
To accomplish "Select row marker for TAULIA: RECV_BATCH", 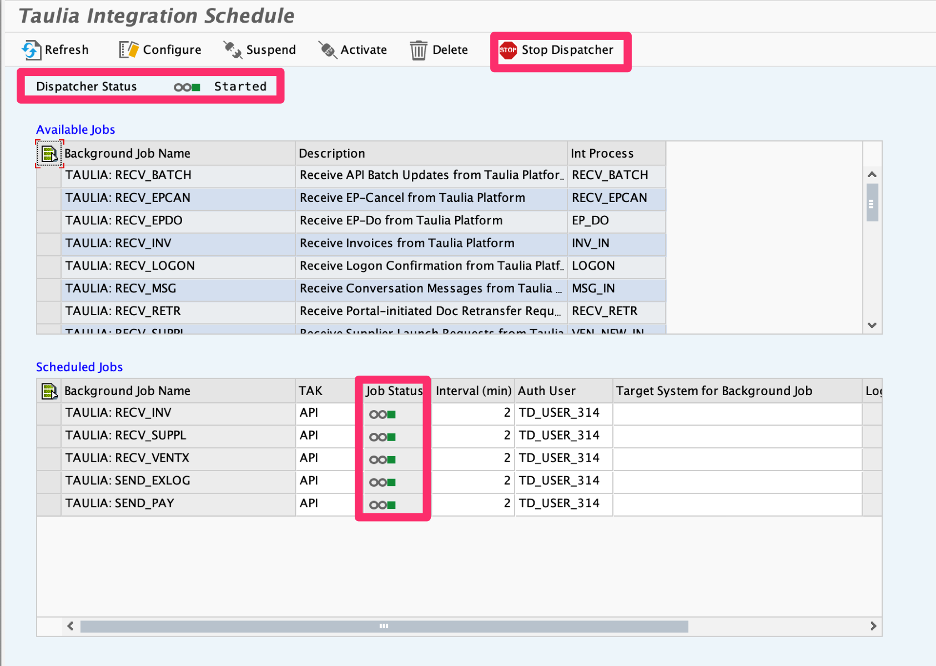I will 48,175.
